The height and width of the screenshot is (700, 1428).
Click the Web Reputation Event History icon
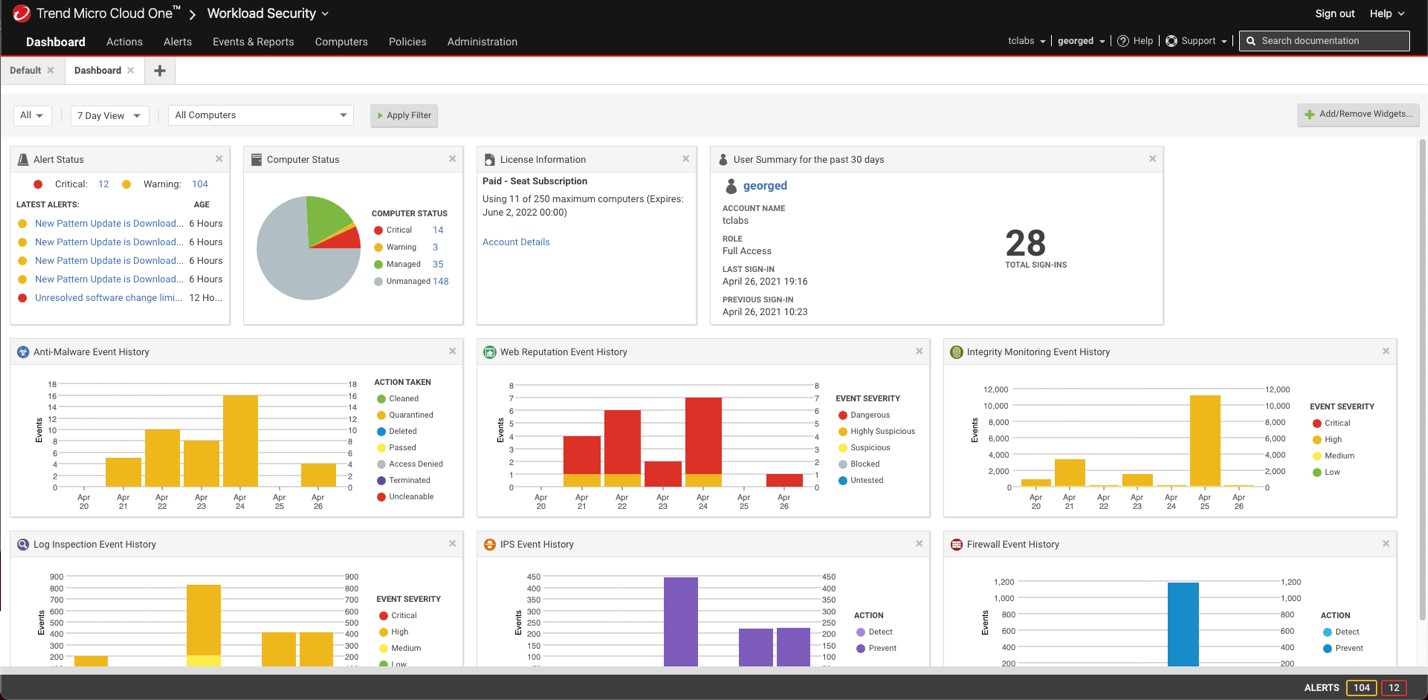[489, 352]
